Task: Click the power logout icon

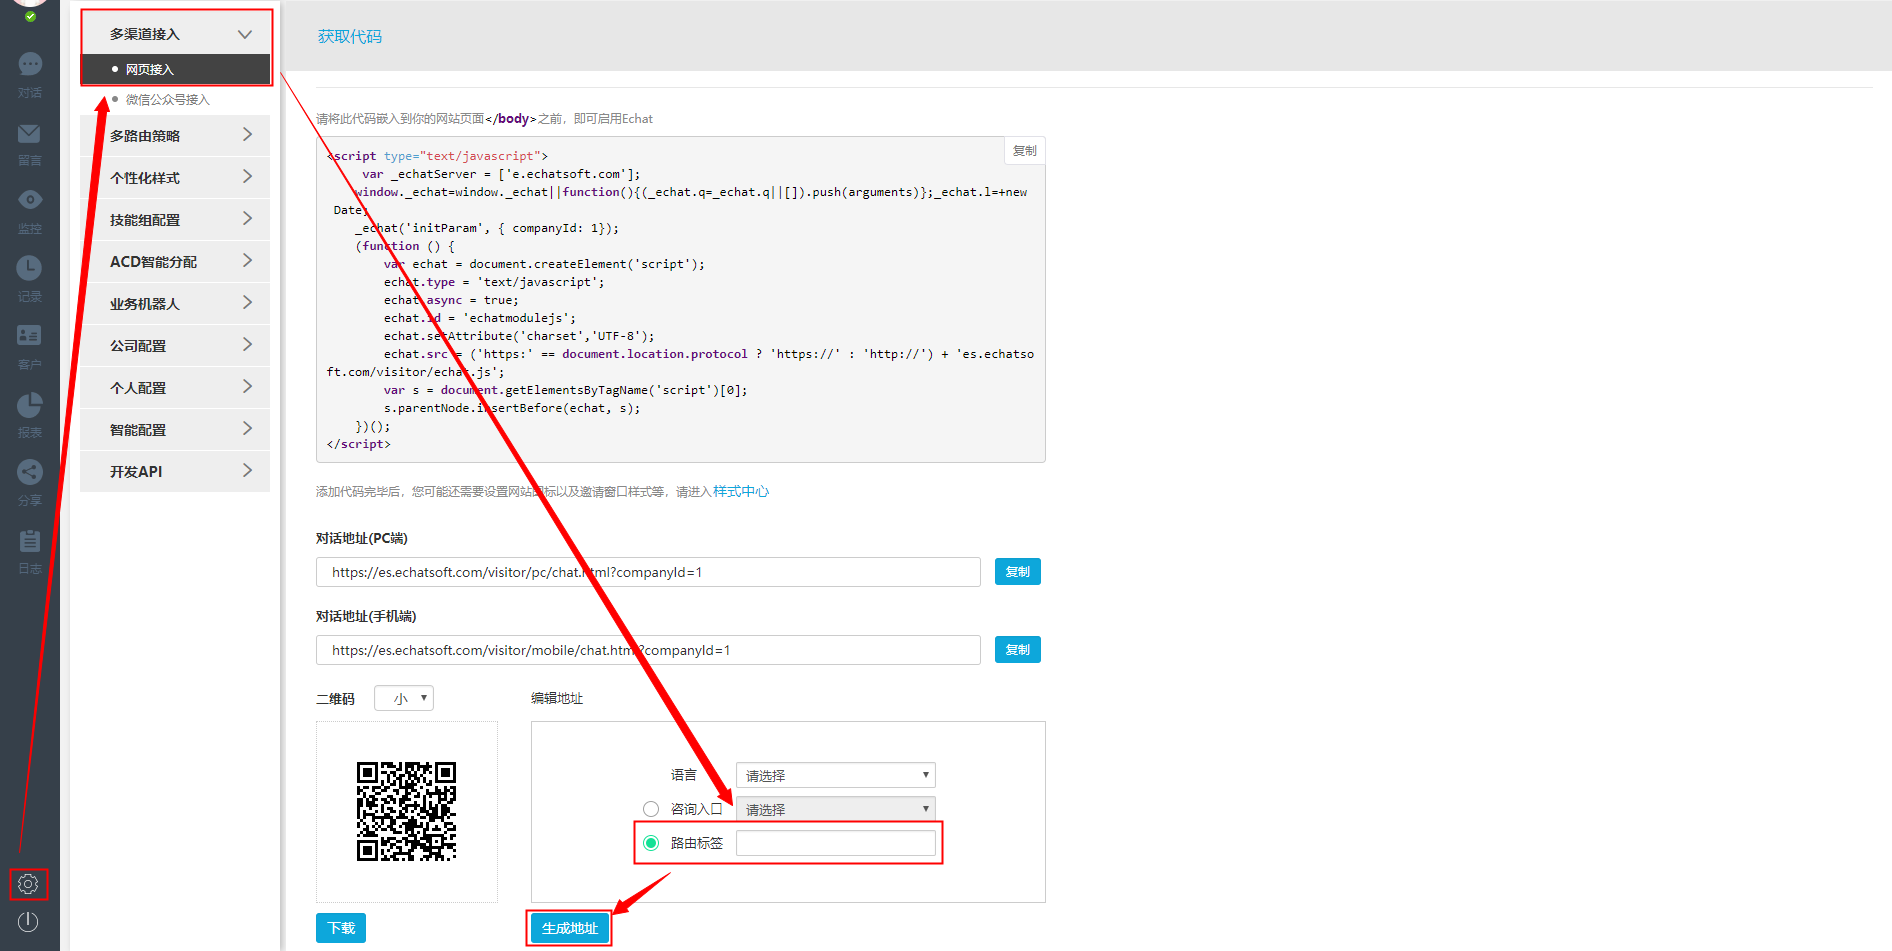Action: pos(28,922)
